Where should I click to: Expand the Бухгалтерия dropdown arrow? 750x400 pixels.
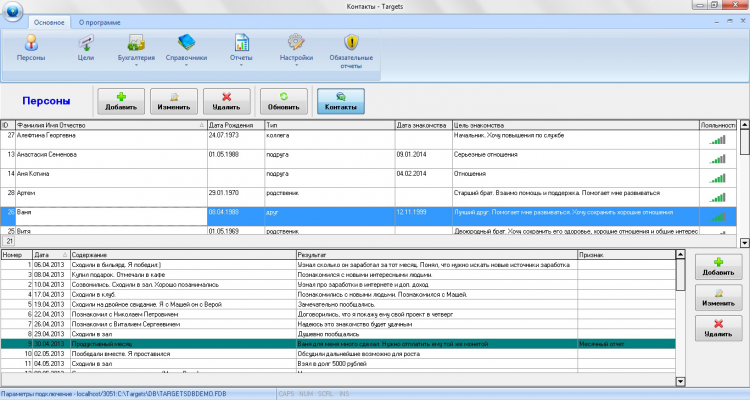(136, 65)
